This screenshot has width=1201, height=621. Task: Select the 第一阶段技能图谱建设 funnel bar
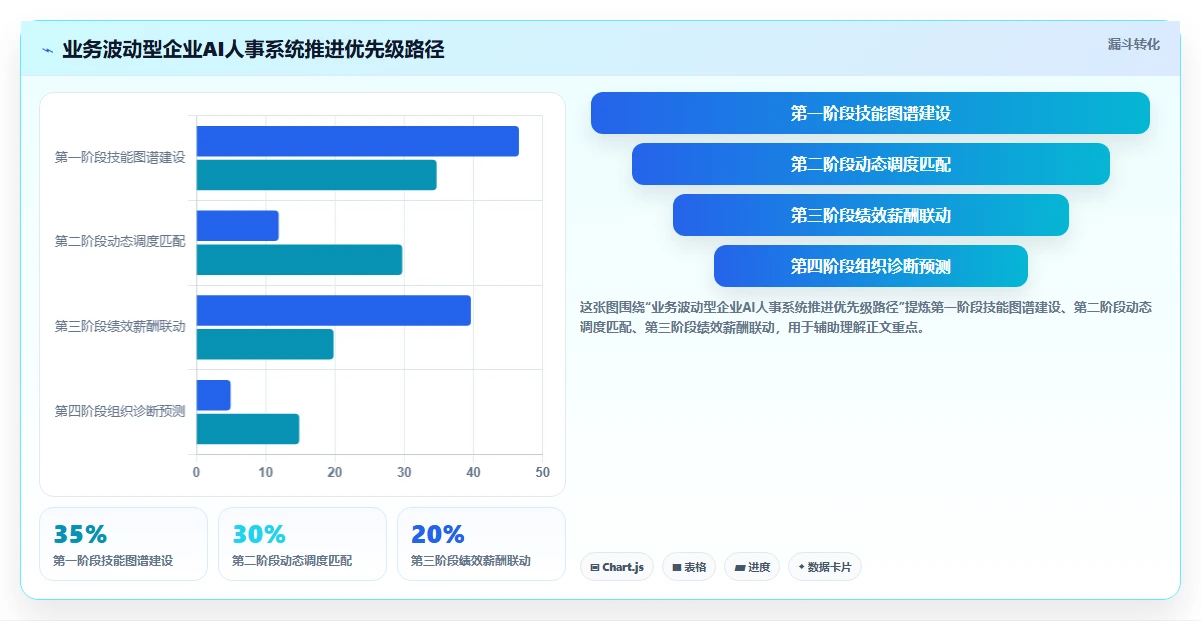[870, 113]
